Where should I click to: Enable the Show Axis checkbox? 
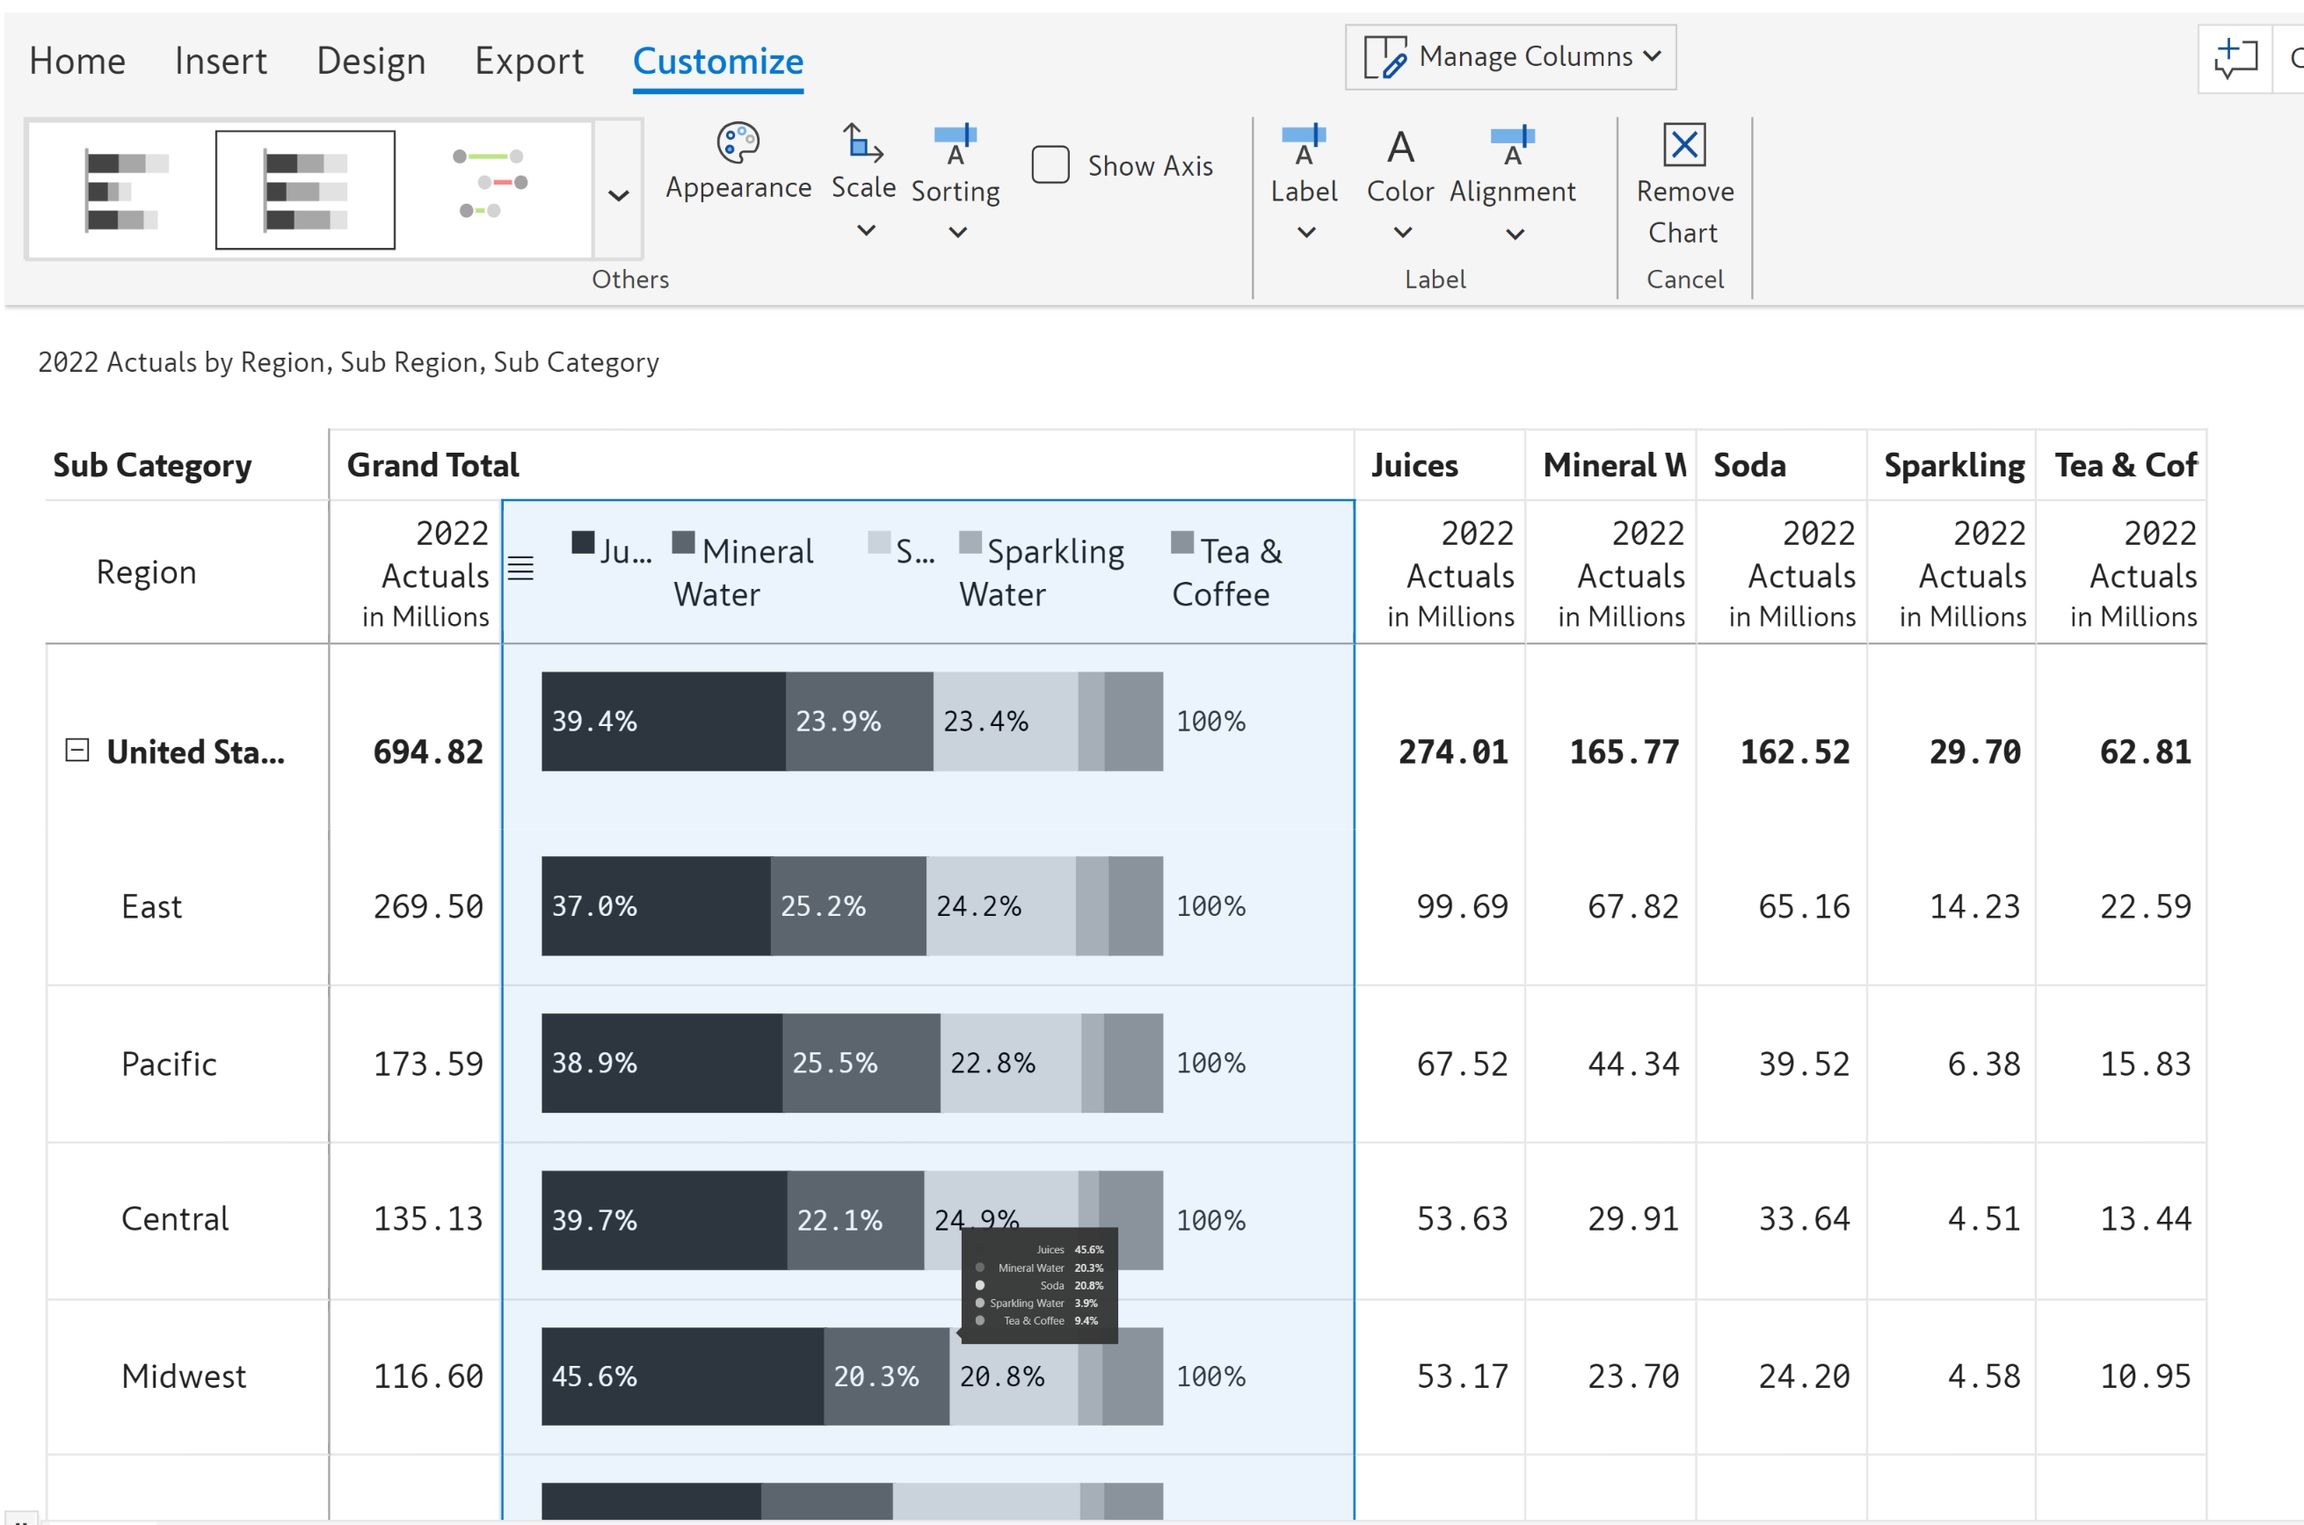click(x=1050, y=165)
